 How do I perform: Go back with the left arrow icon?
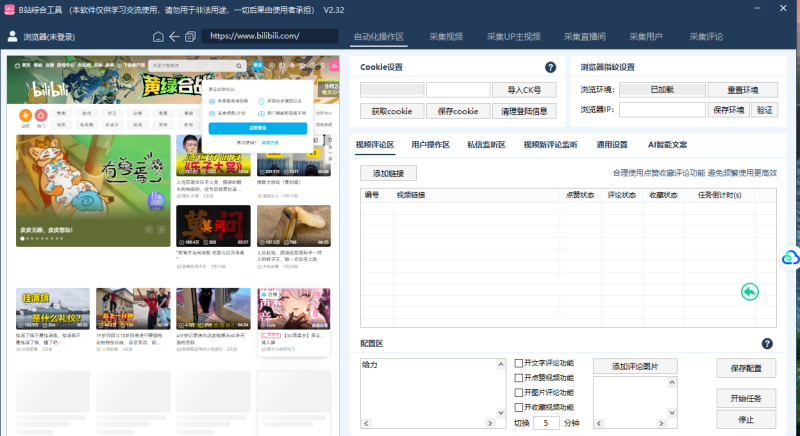pyautogui.click(x=174, y=37)
